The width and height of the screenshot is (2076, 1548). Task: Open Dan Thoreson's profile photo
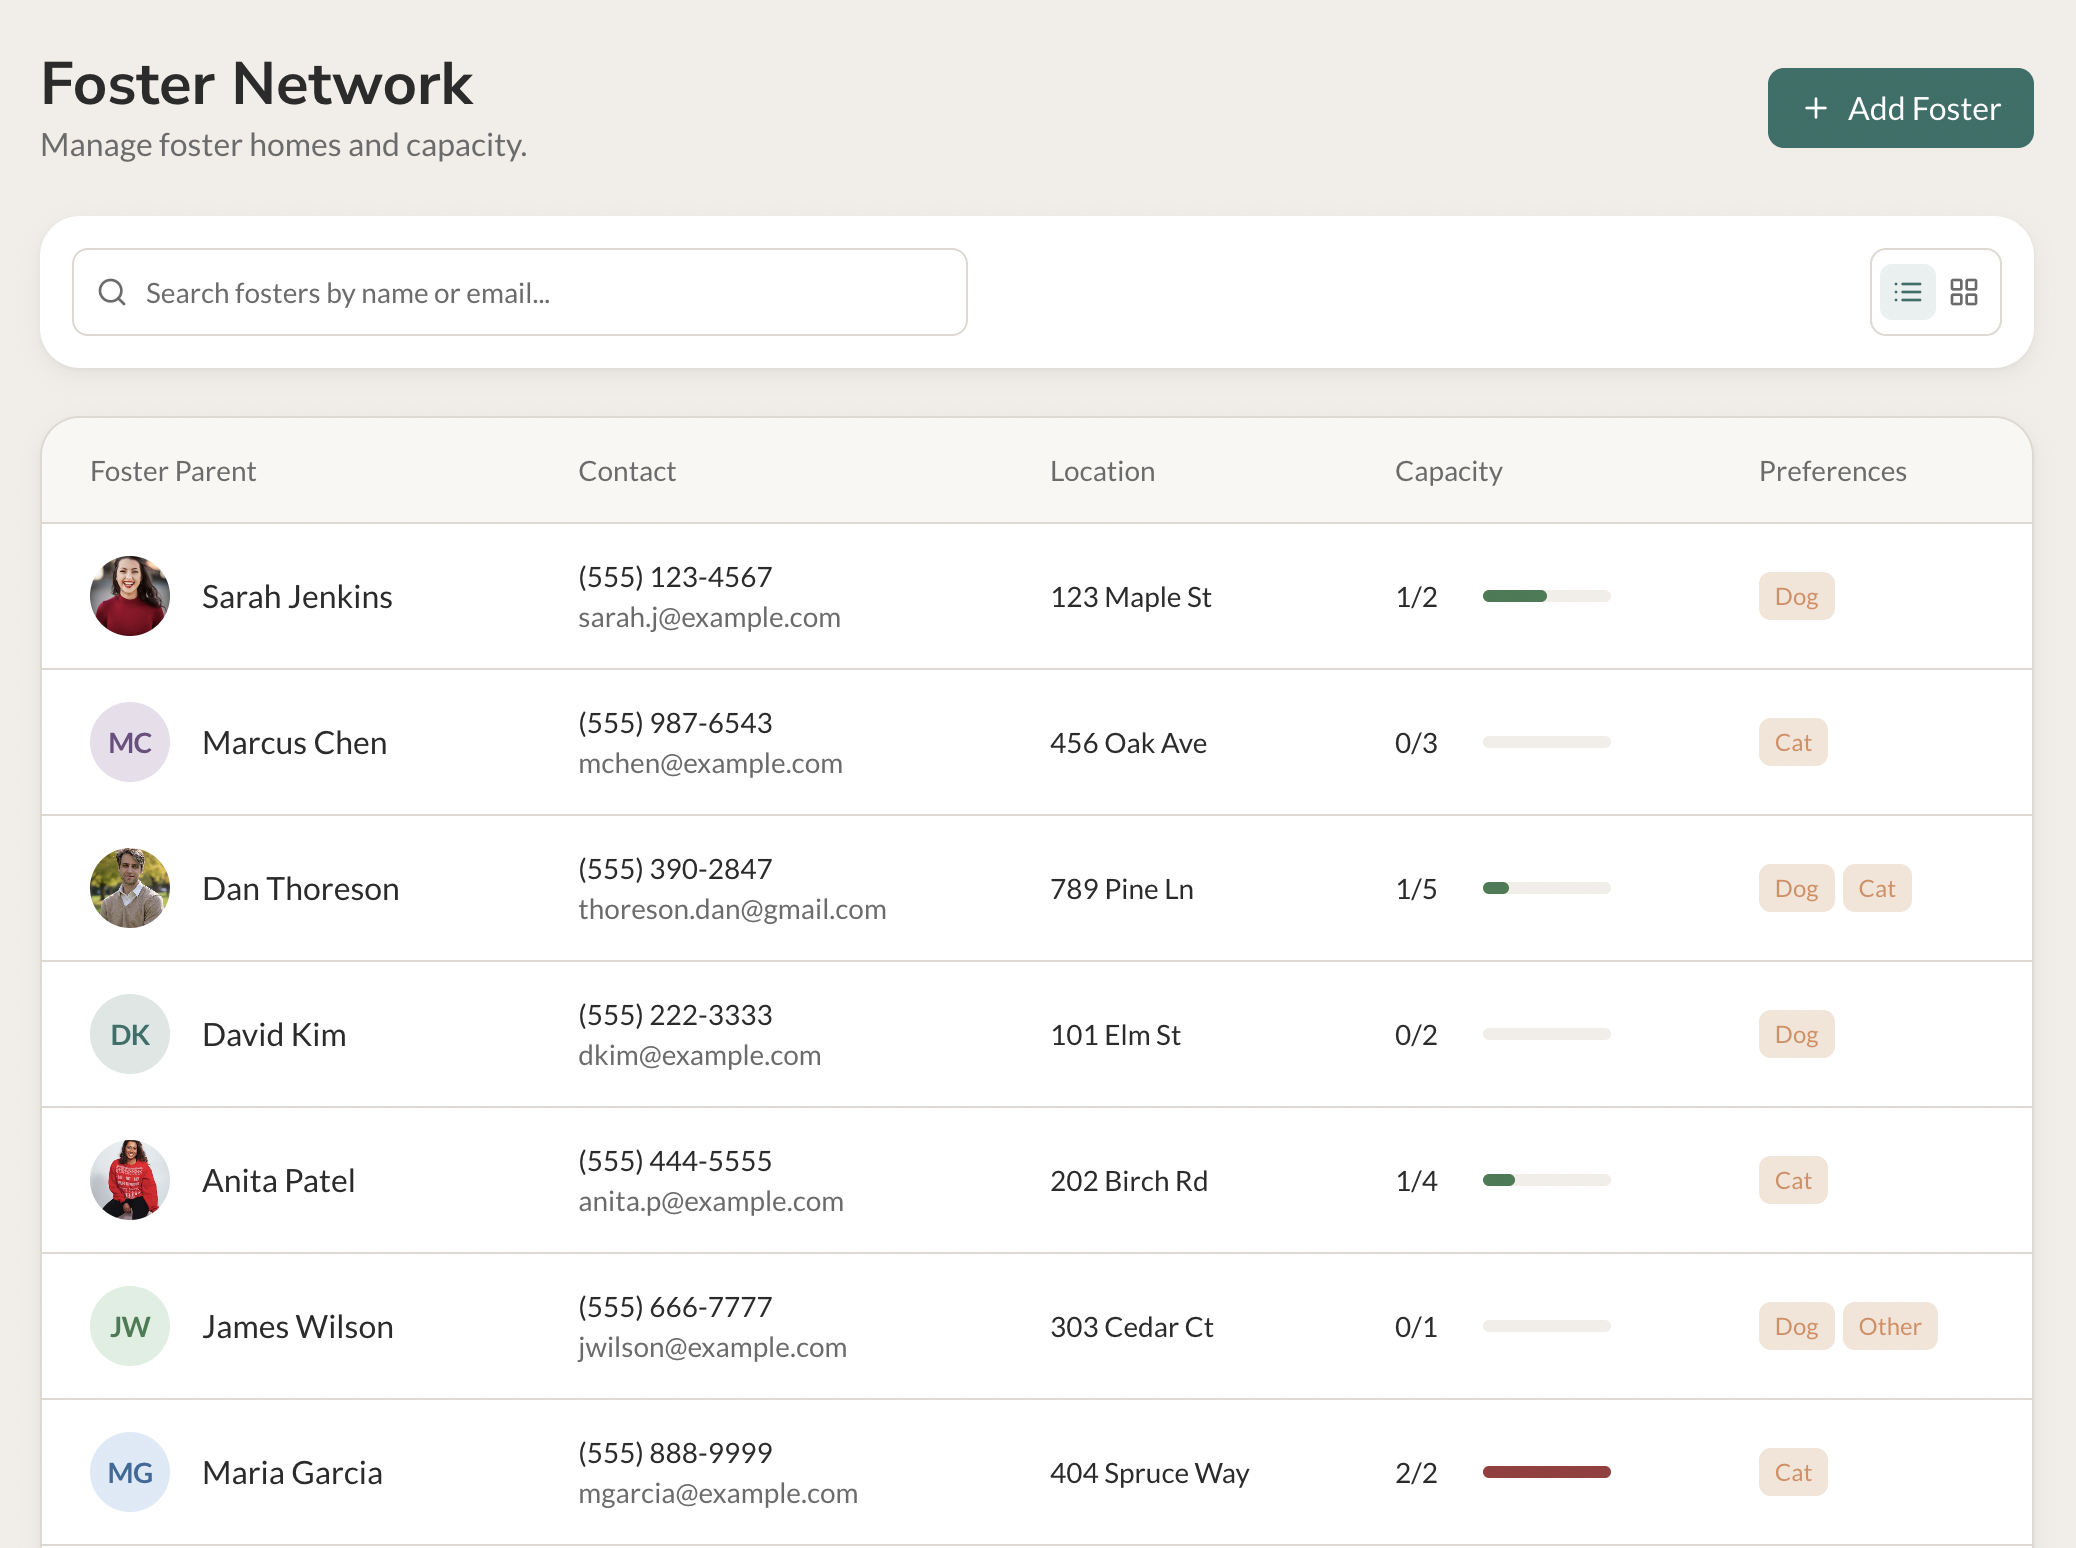click(130, 888)
